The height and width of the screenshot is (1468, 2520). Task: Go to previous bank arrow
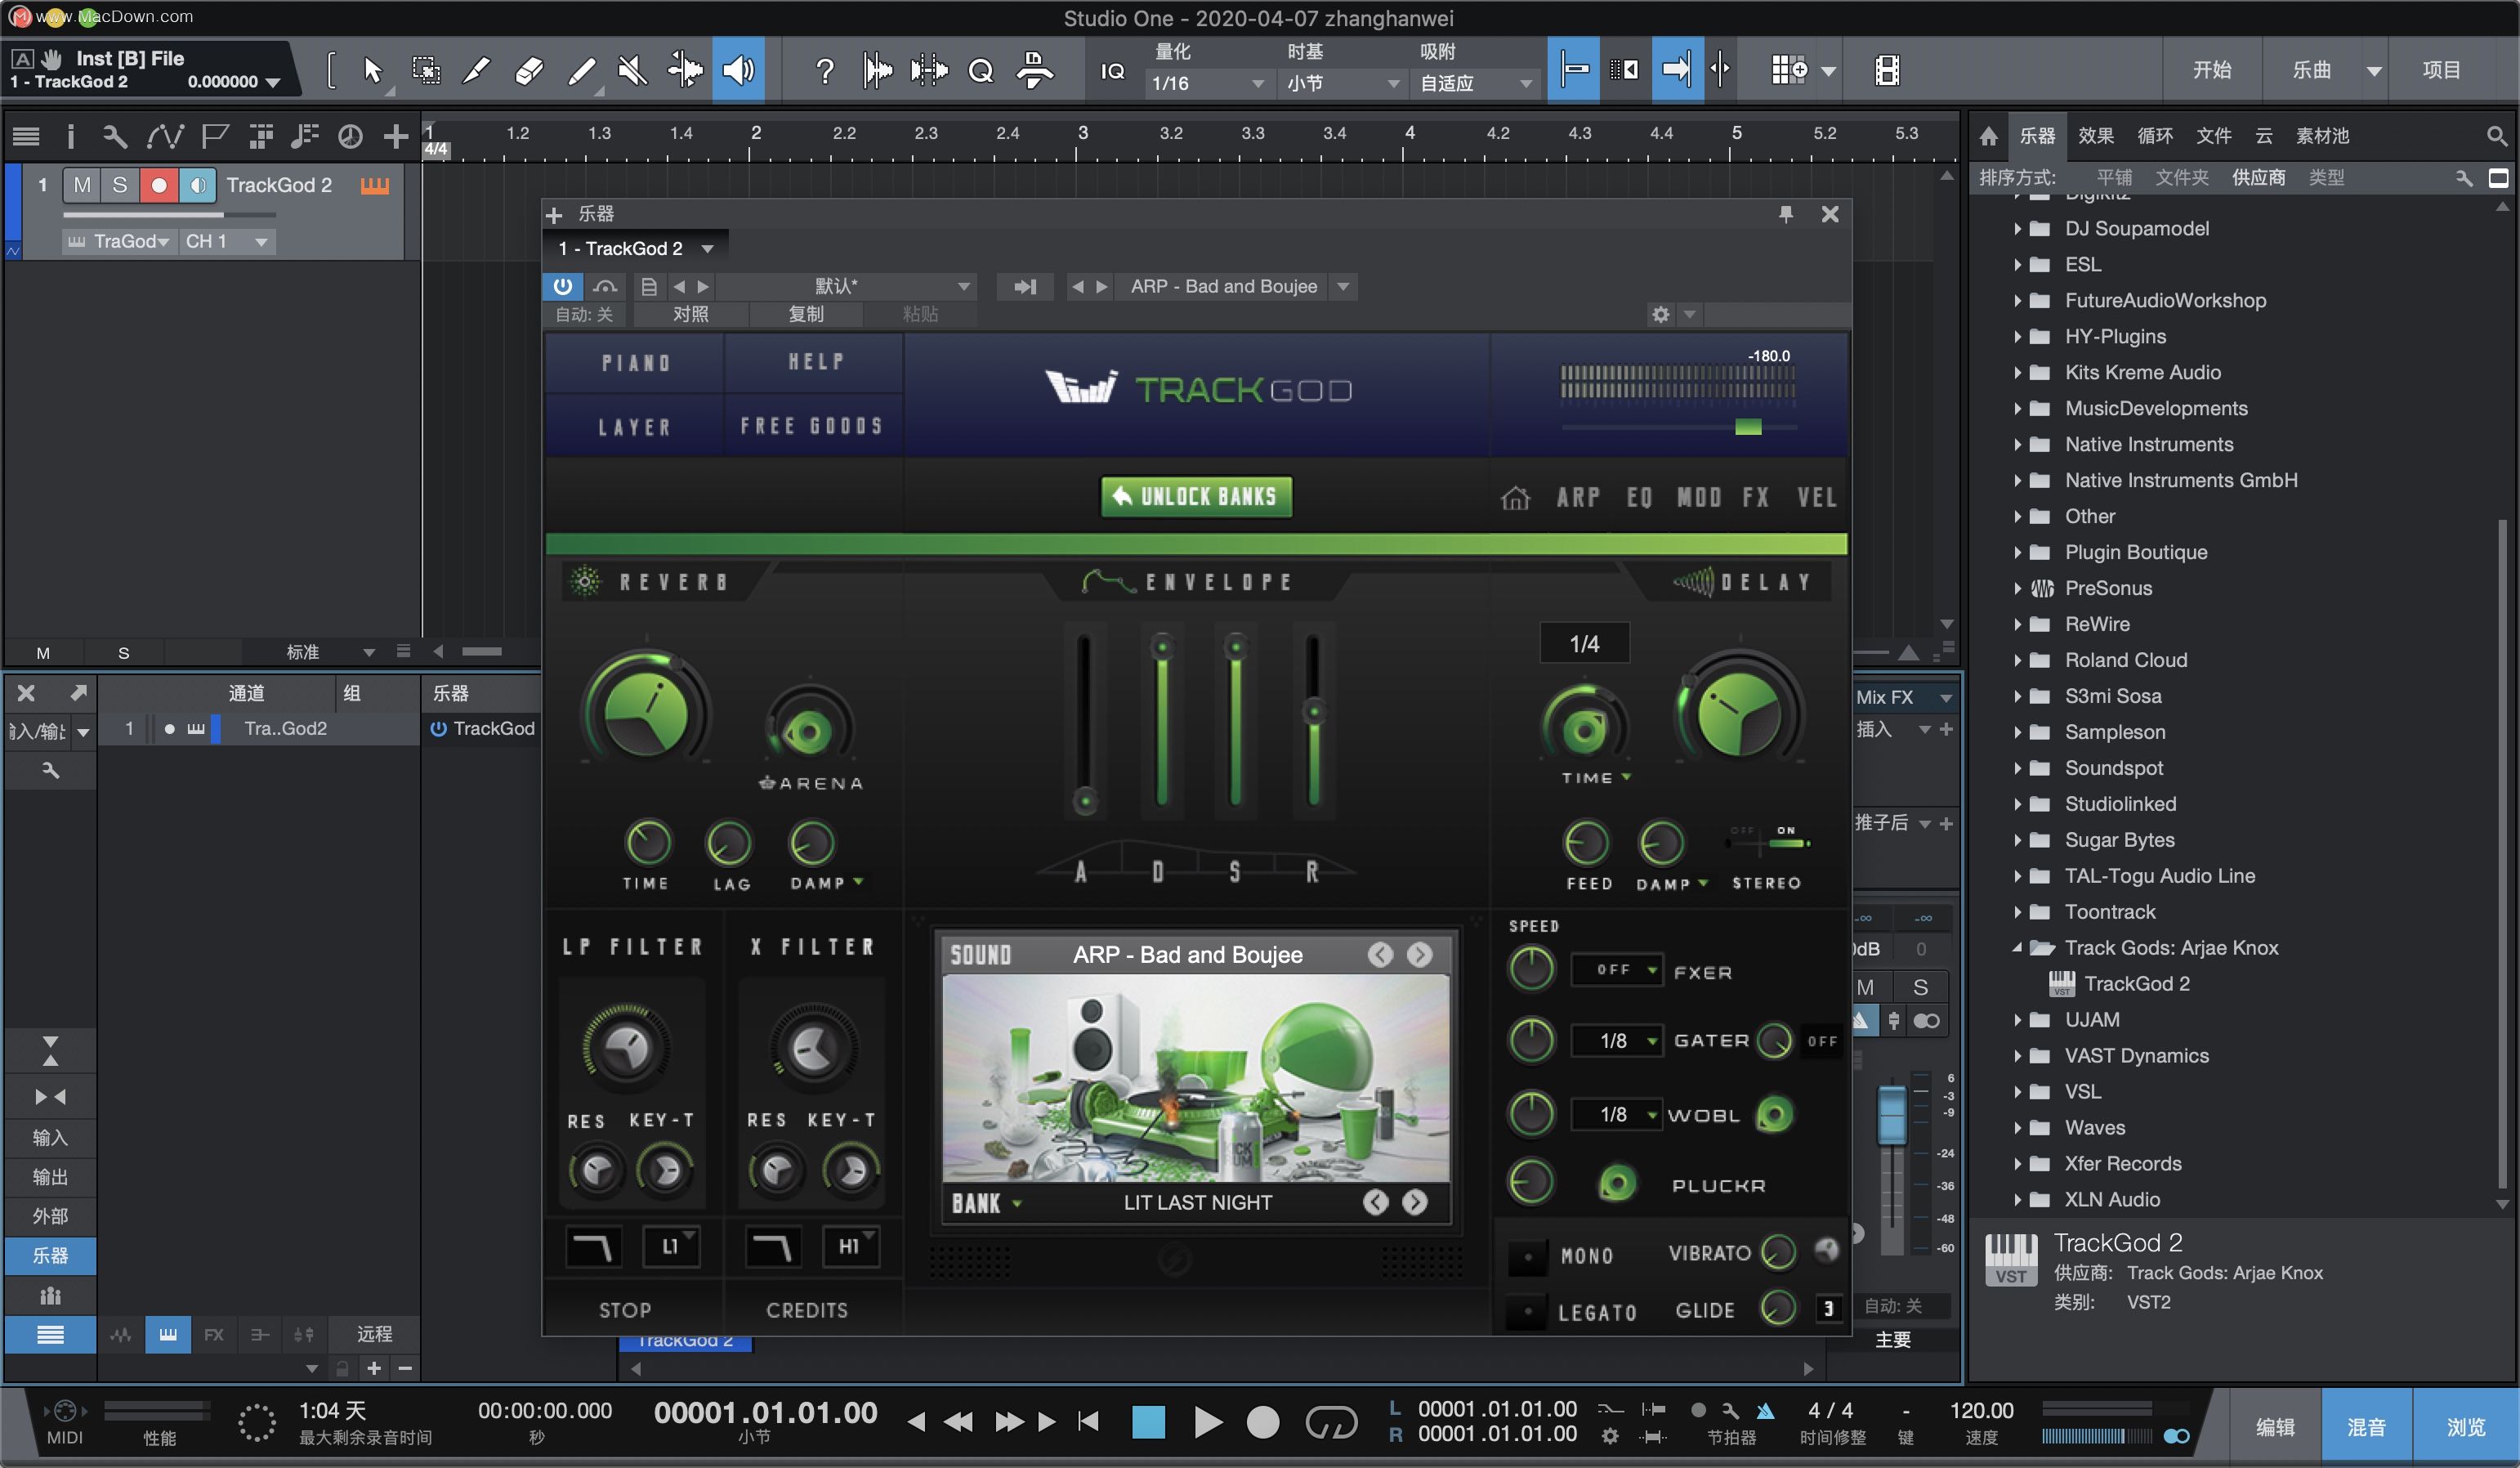(1376, 1202)
